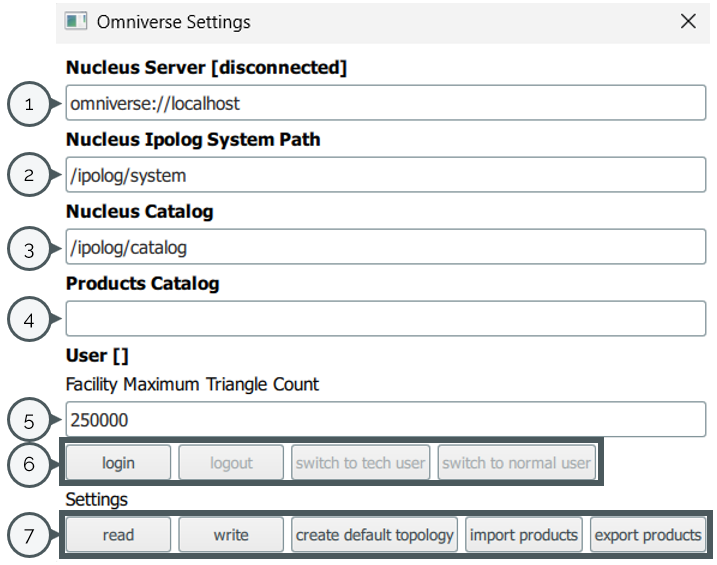Save settings using the write button

point(231,534)
